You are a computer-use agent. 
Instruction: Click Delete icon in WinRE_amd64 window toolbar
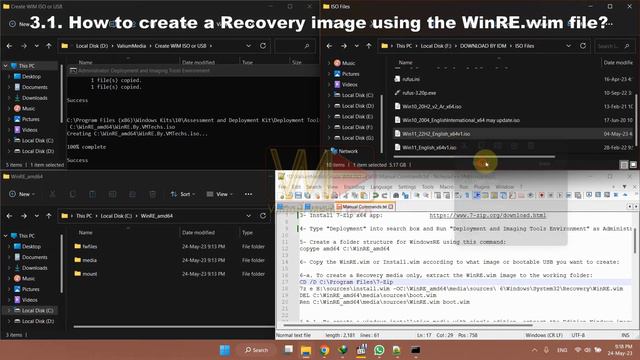153,194
